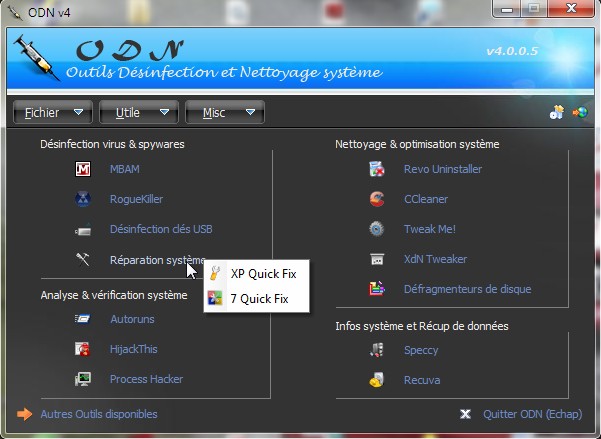Open XdN Tweaker link
This screenshot has width=601, height=439.
pos(435,259)
